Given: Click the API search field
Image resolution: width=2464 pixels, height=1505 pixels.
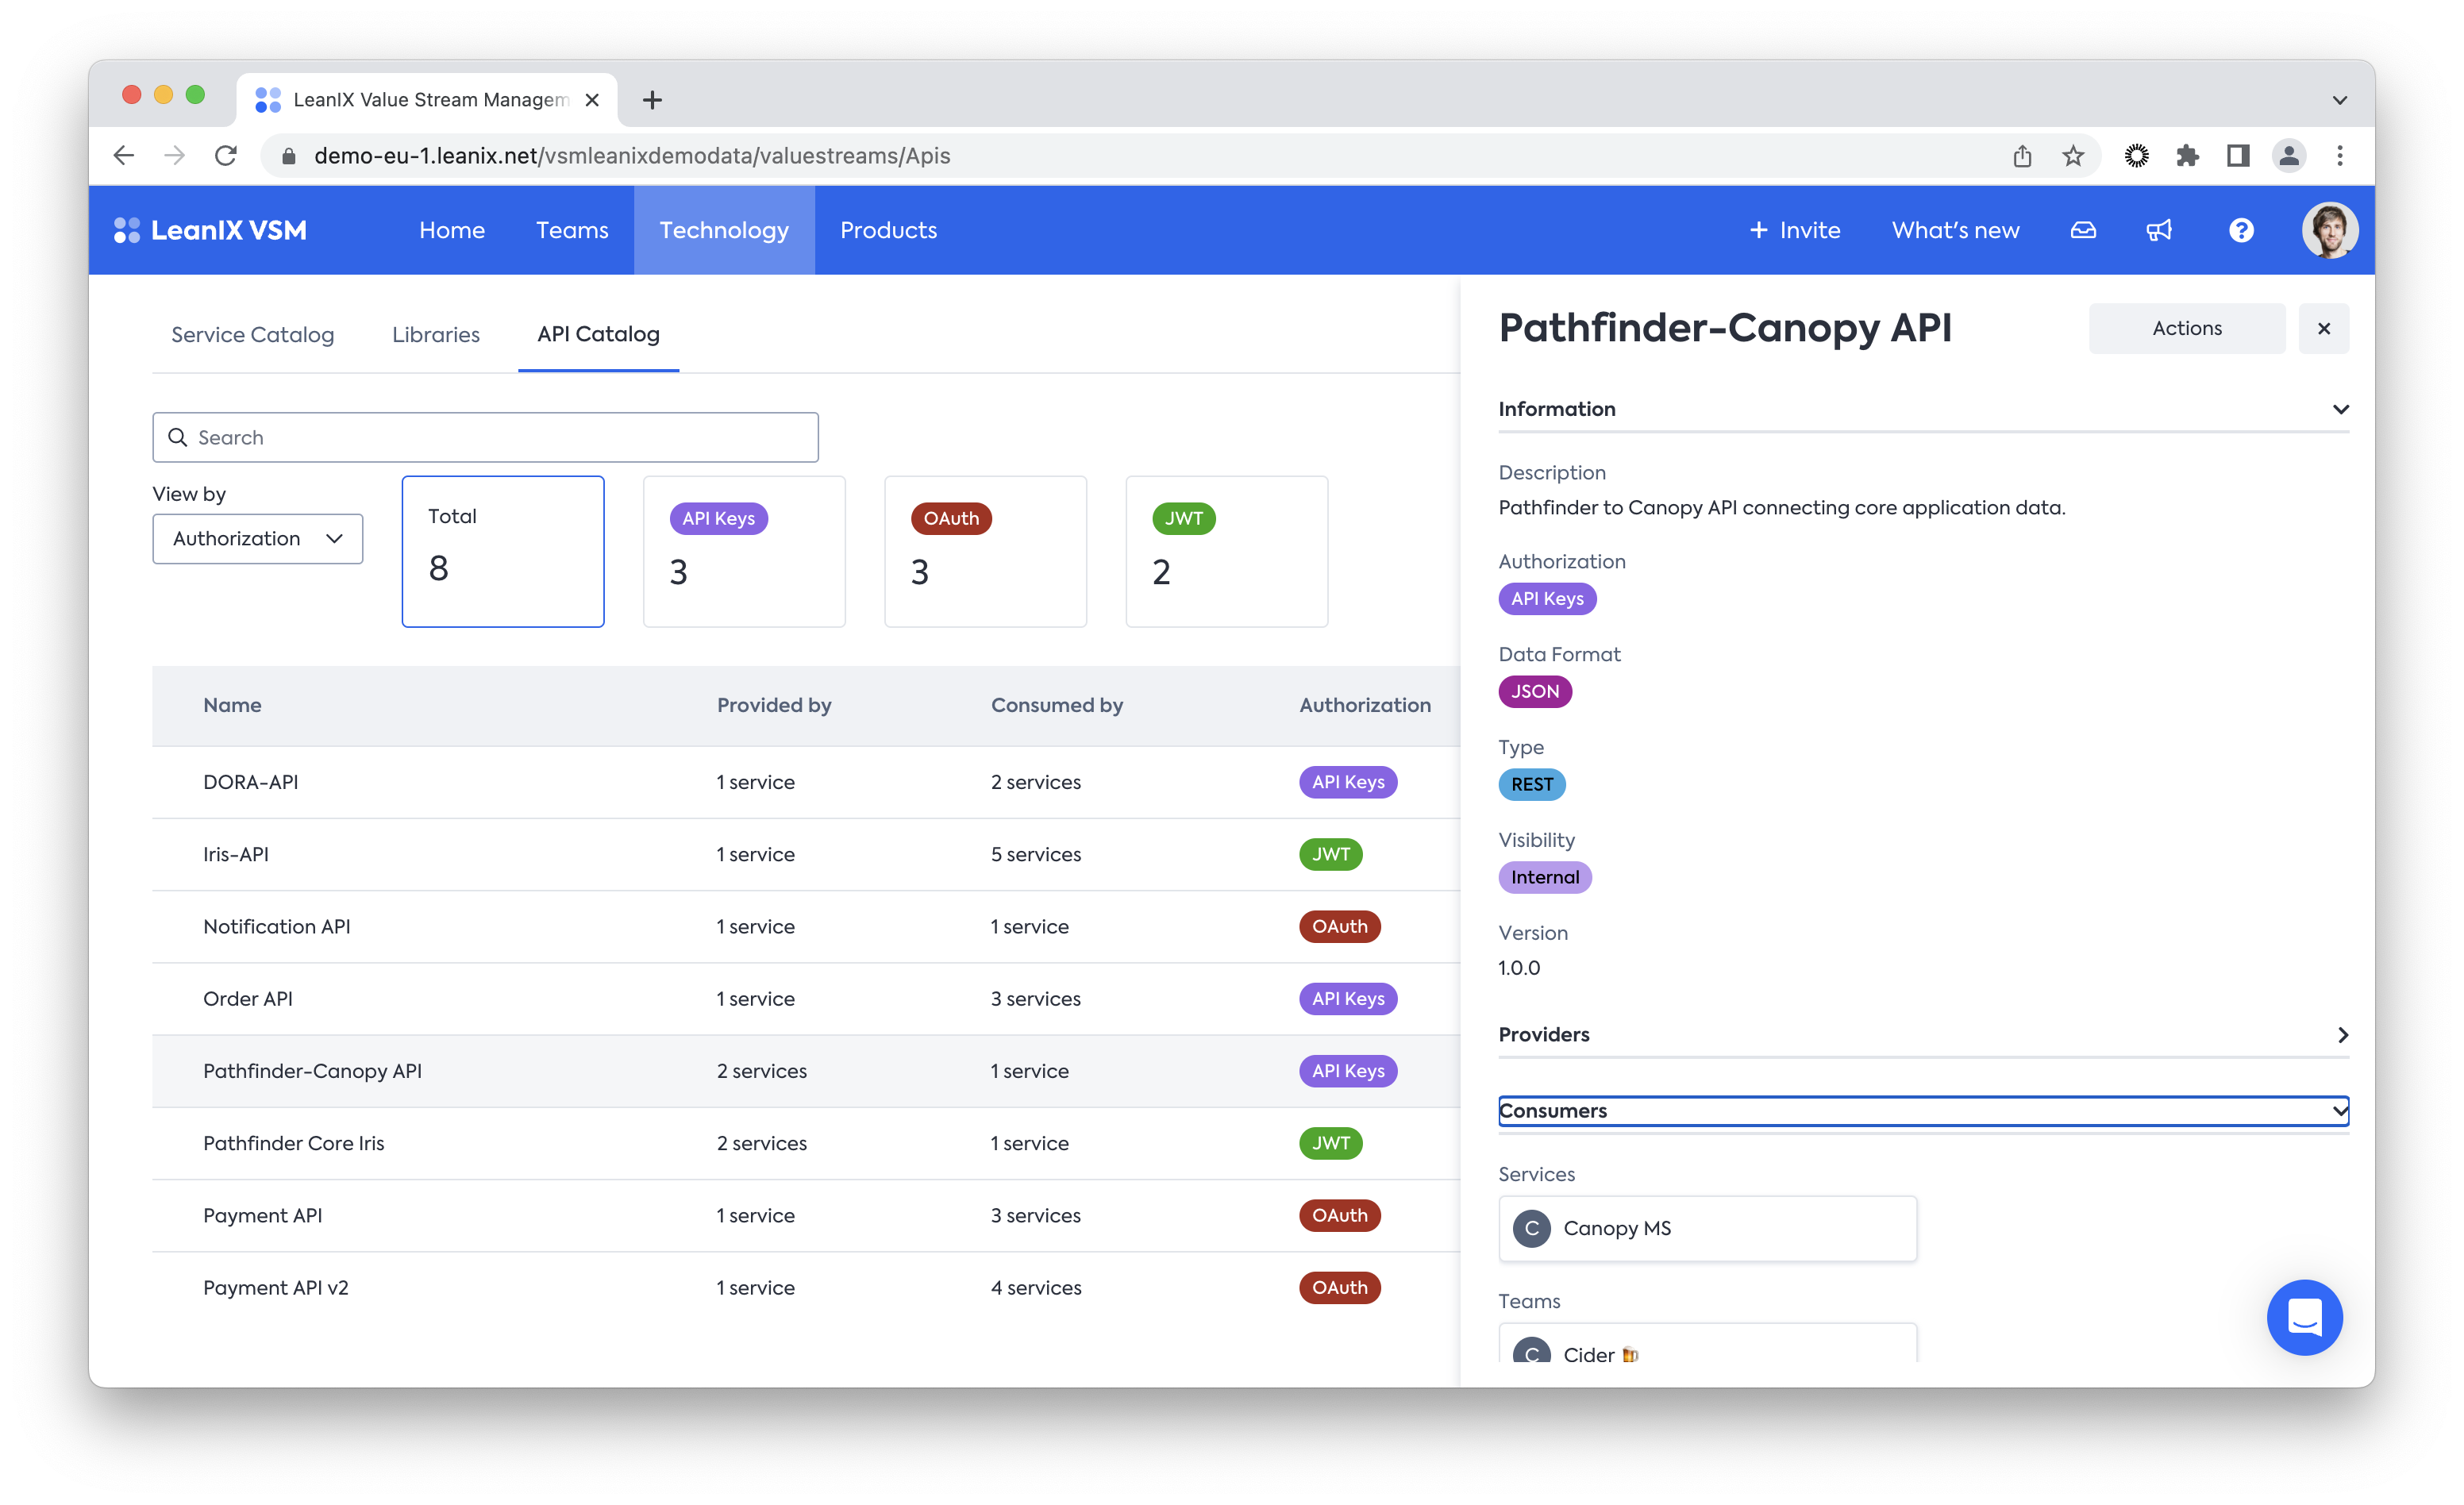Looking at the screenshot, I should coord(485,437).
